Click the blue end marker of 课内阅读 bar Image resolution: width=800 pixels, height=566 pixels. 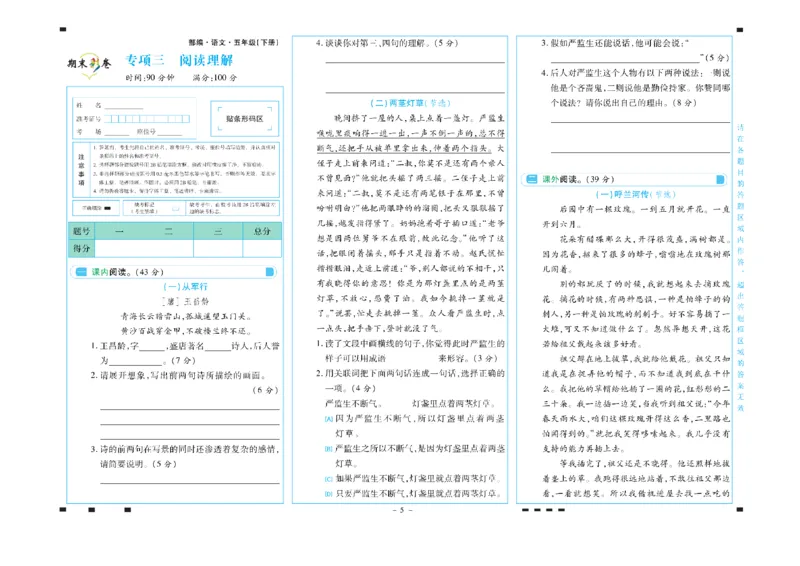pyautogui.click(x=270, y=272)
